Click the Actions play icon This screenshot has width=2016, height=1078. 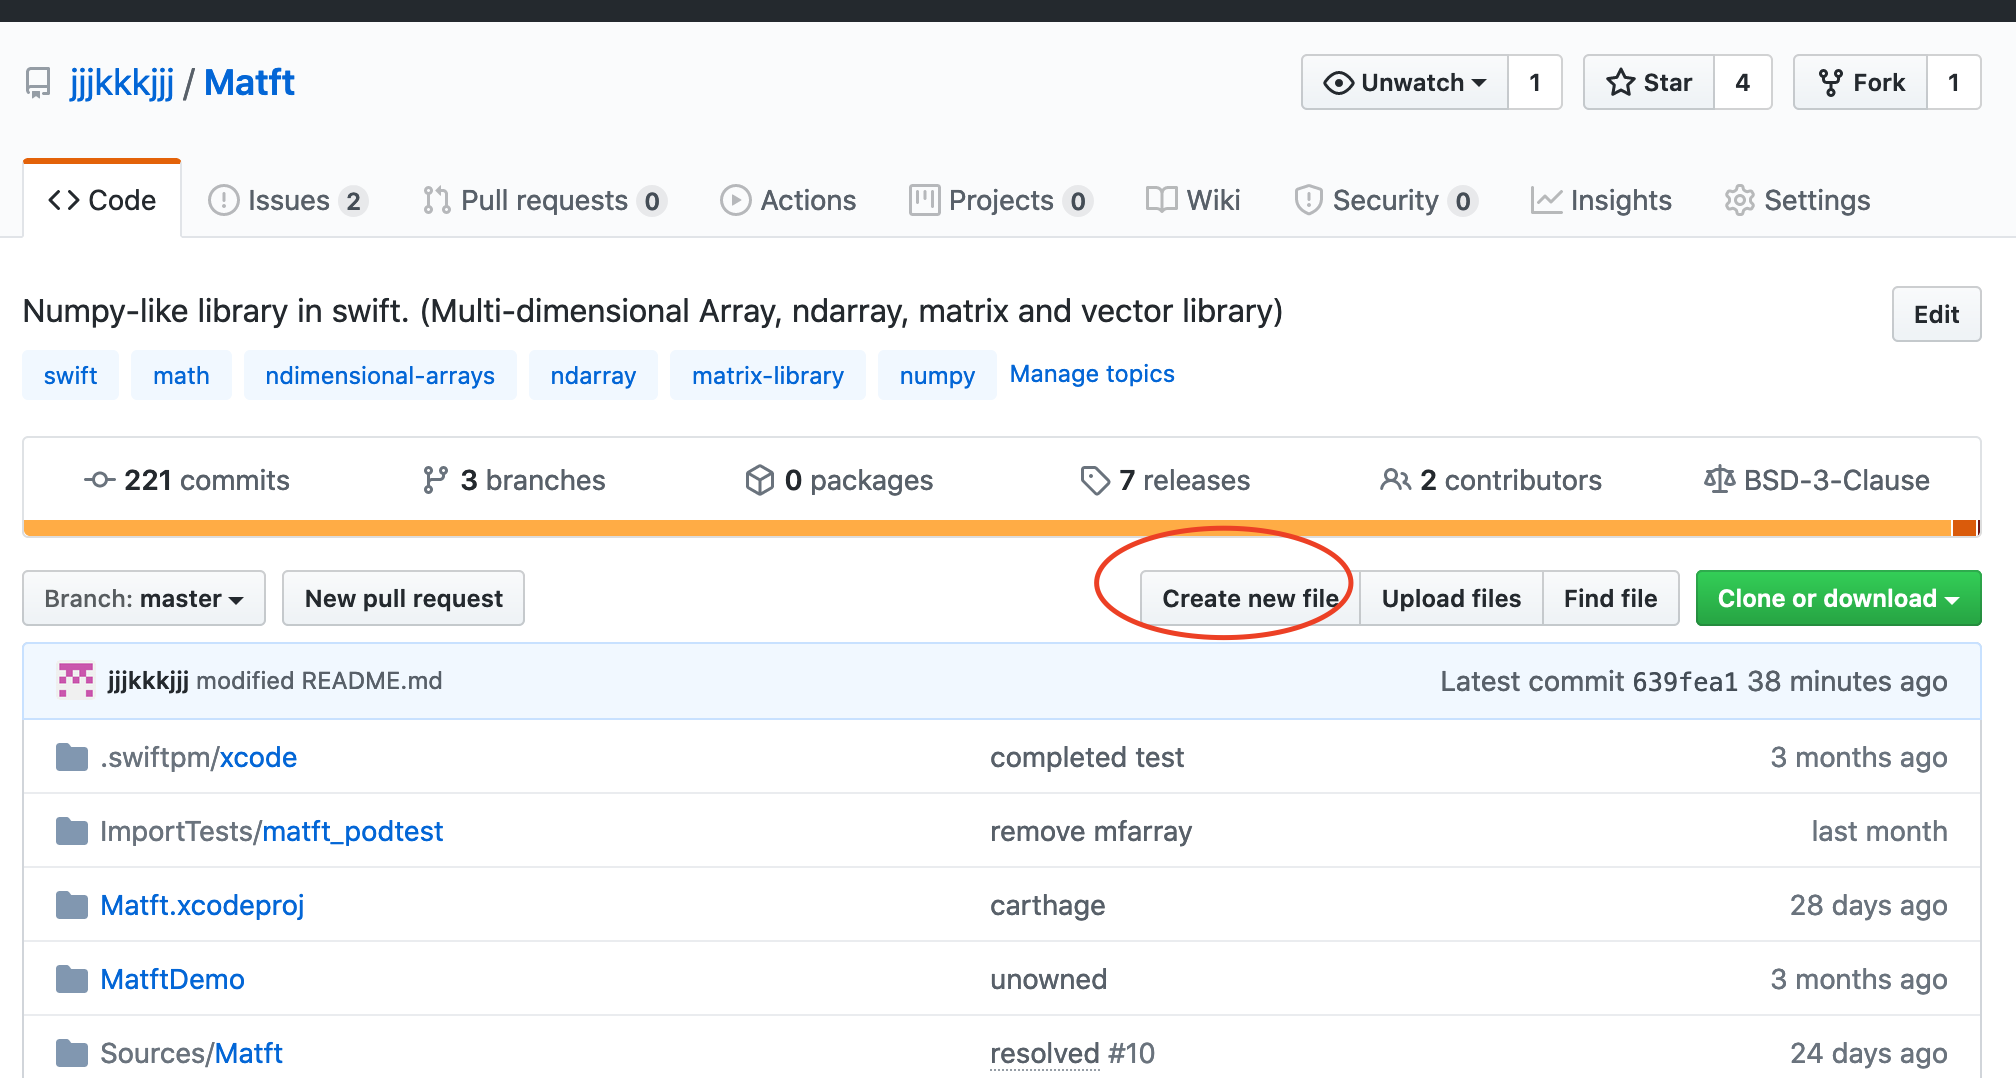(x=735, y=200)
